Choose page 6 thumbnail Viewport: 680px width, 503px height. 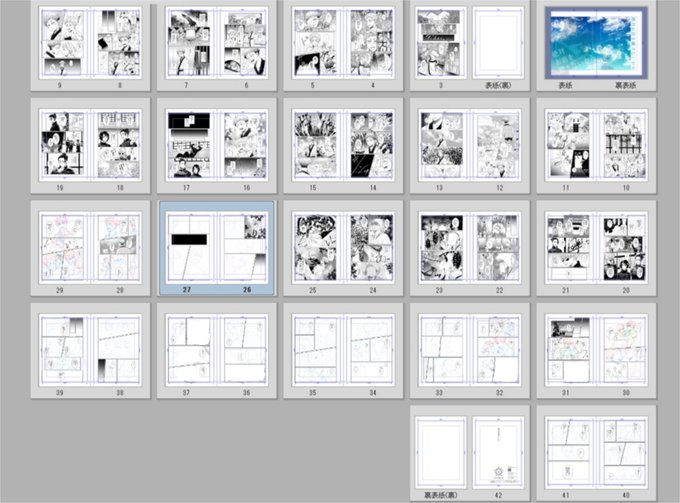[245, 42]
